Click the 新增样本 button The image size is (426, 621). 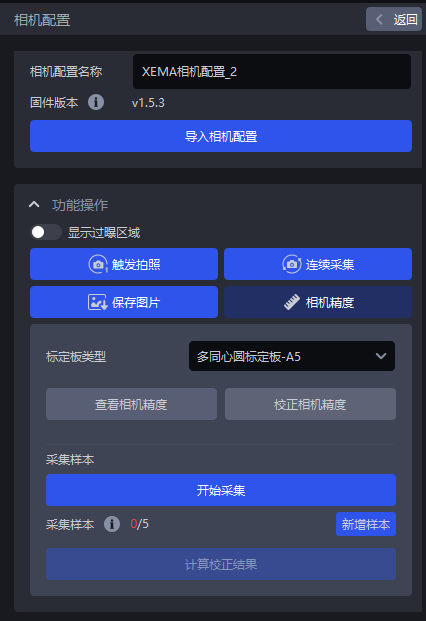tap(366, 524)
